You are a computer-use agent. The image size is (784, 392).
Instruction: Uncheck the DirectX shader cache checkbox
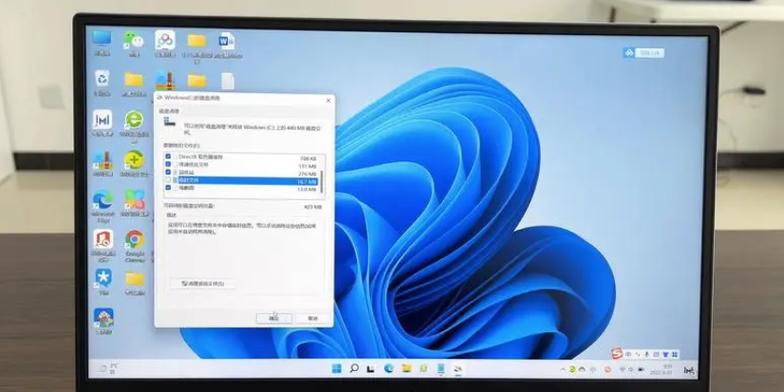168,156
